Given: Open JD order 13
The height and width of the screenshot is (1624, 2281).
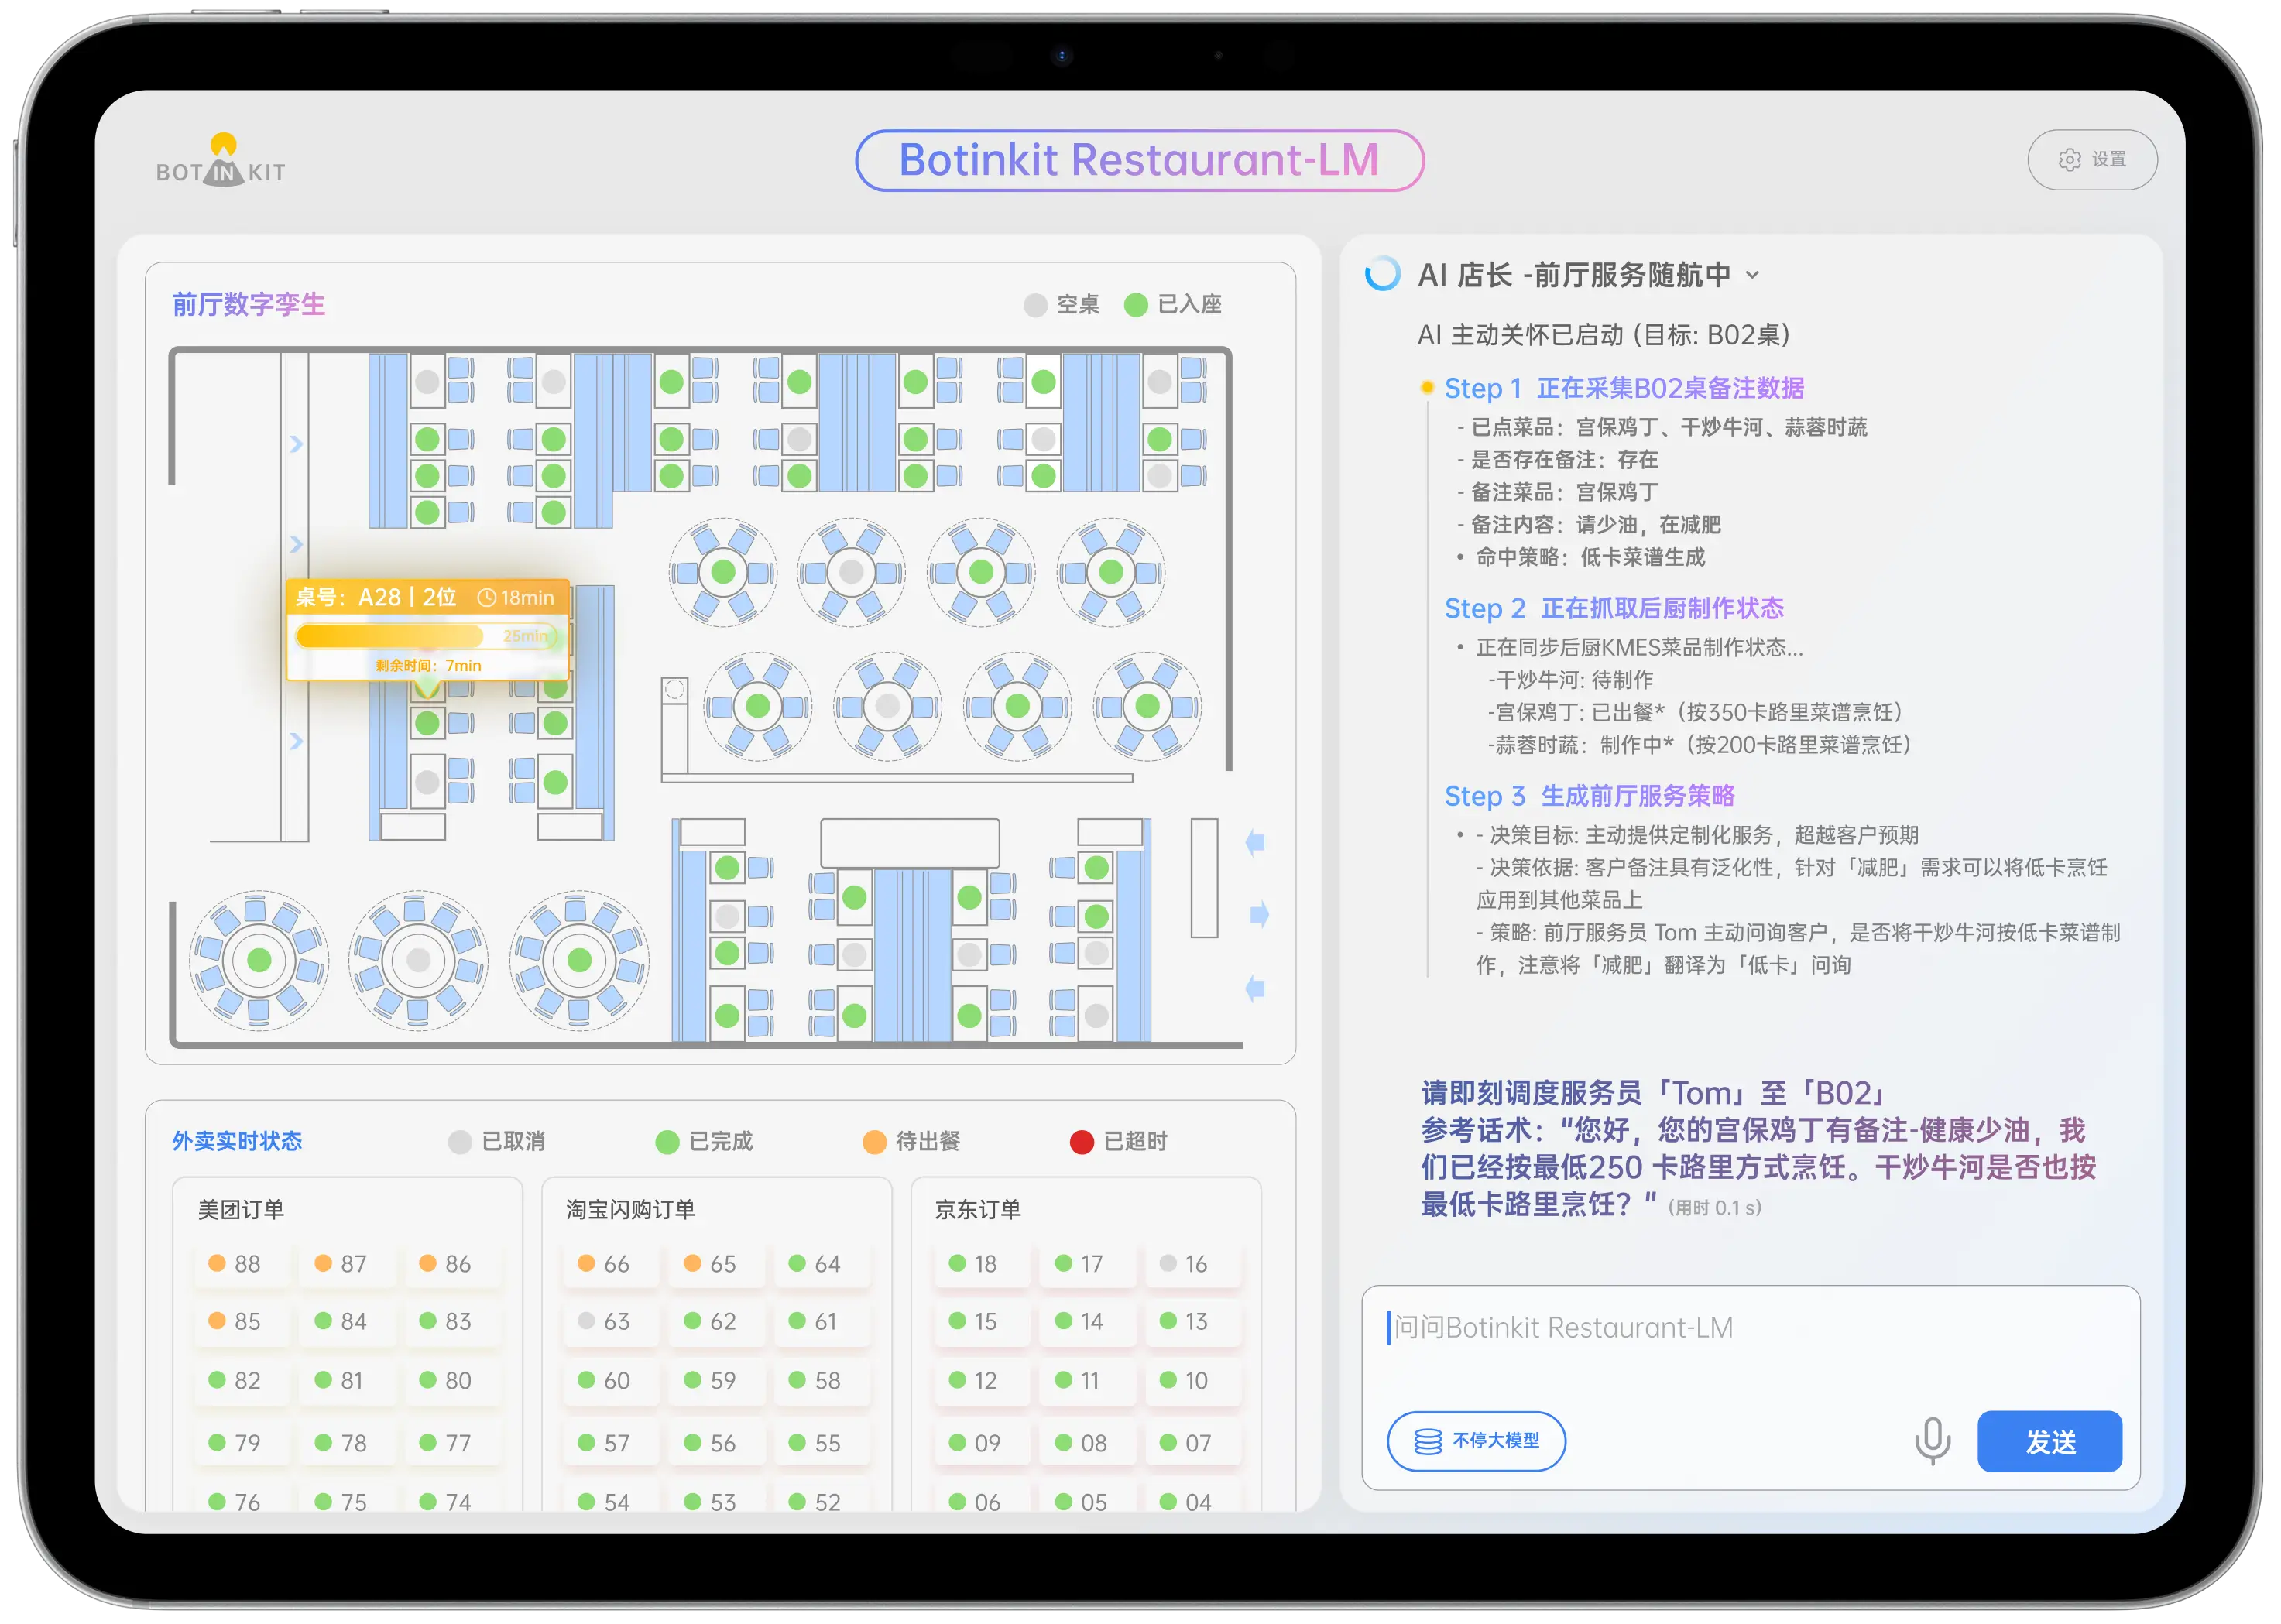Looking at the screenshot, I should (1193, 1322).
